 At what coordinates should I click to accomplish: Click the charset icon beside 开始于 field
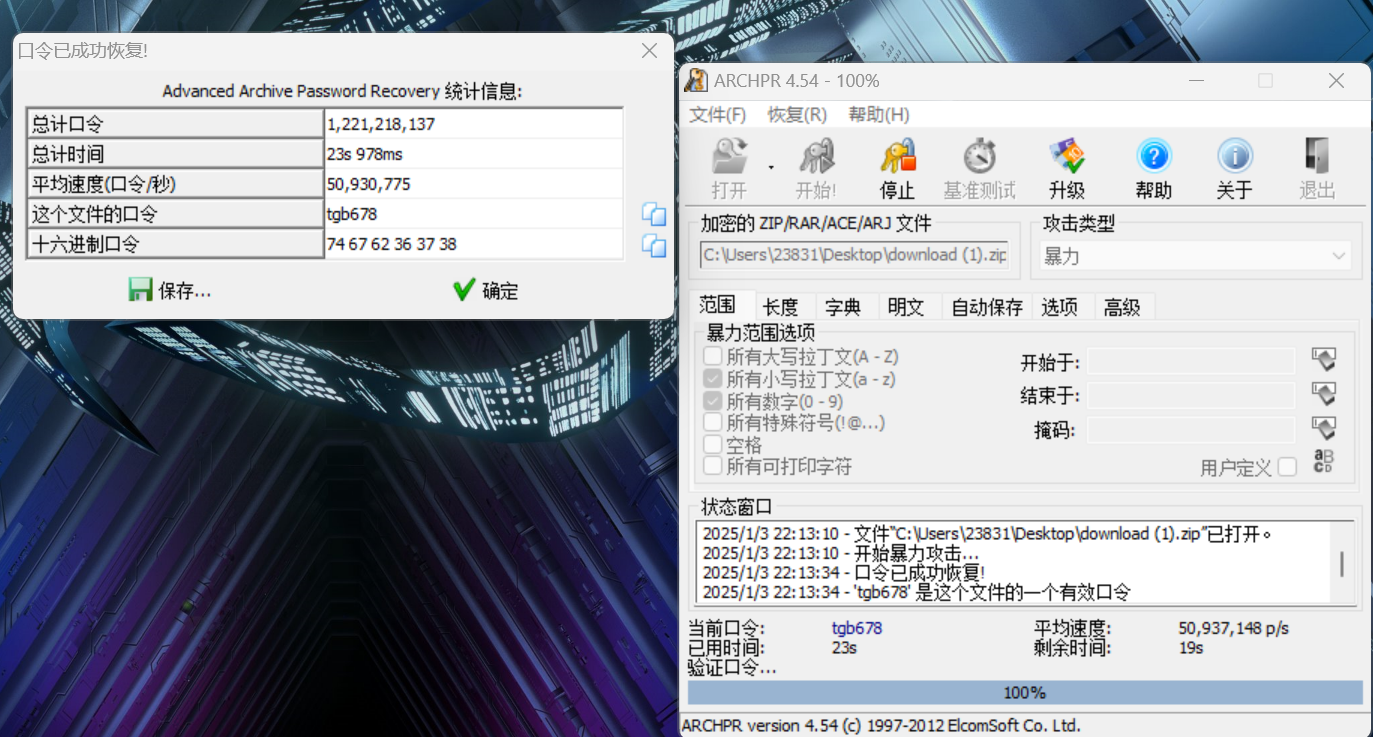coord(1324,360)
